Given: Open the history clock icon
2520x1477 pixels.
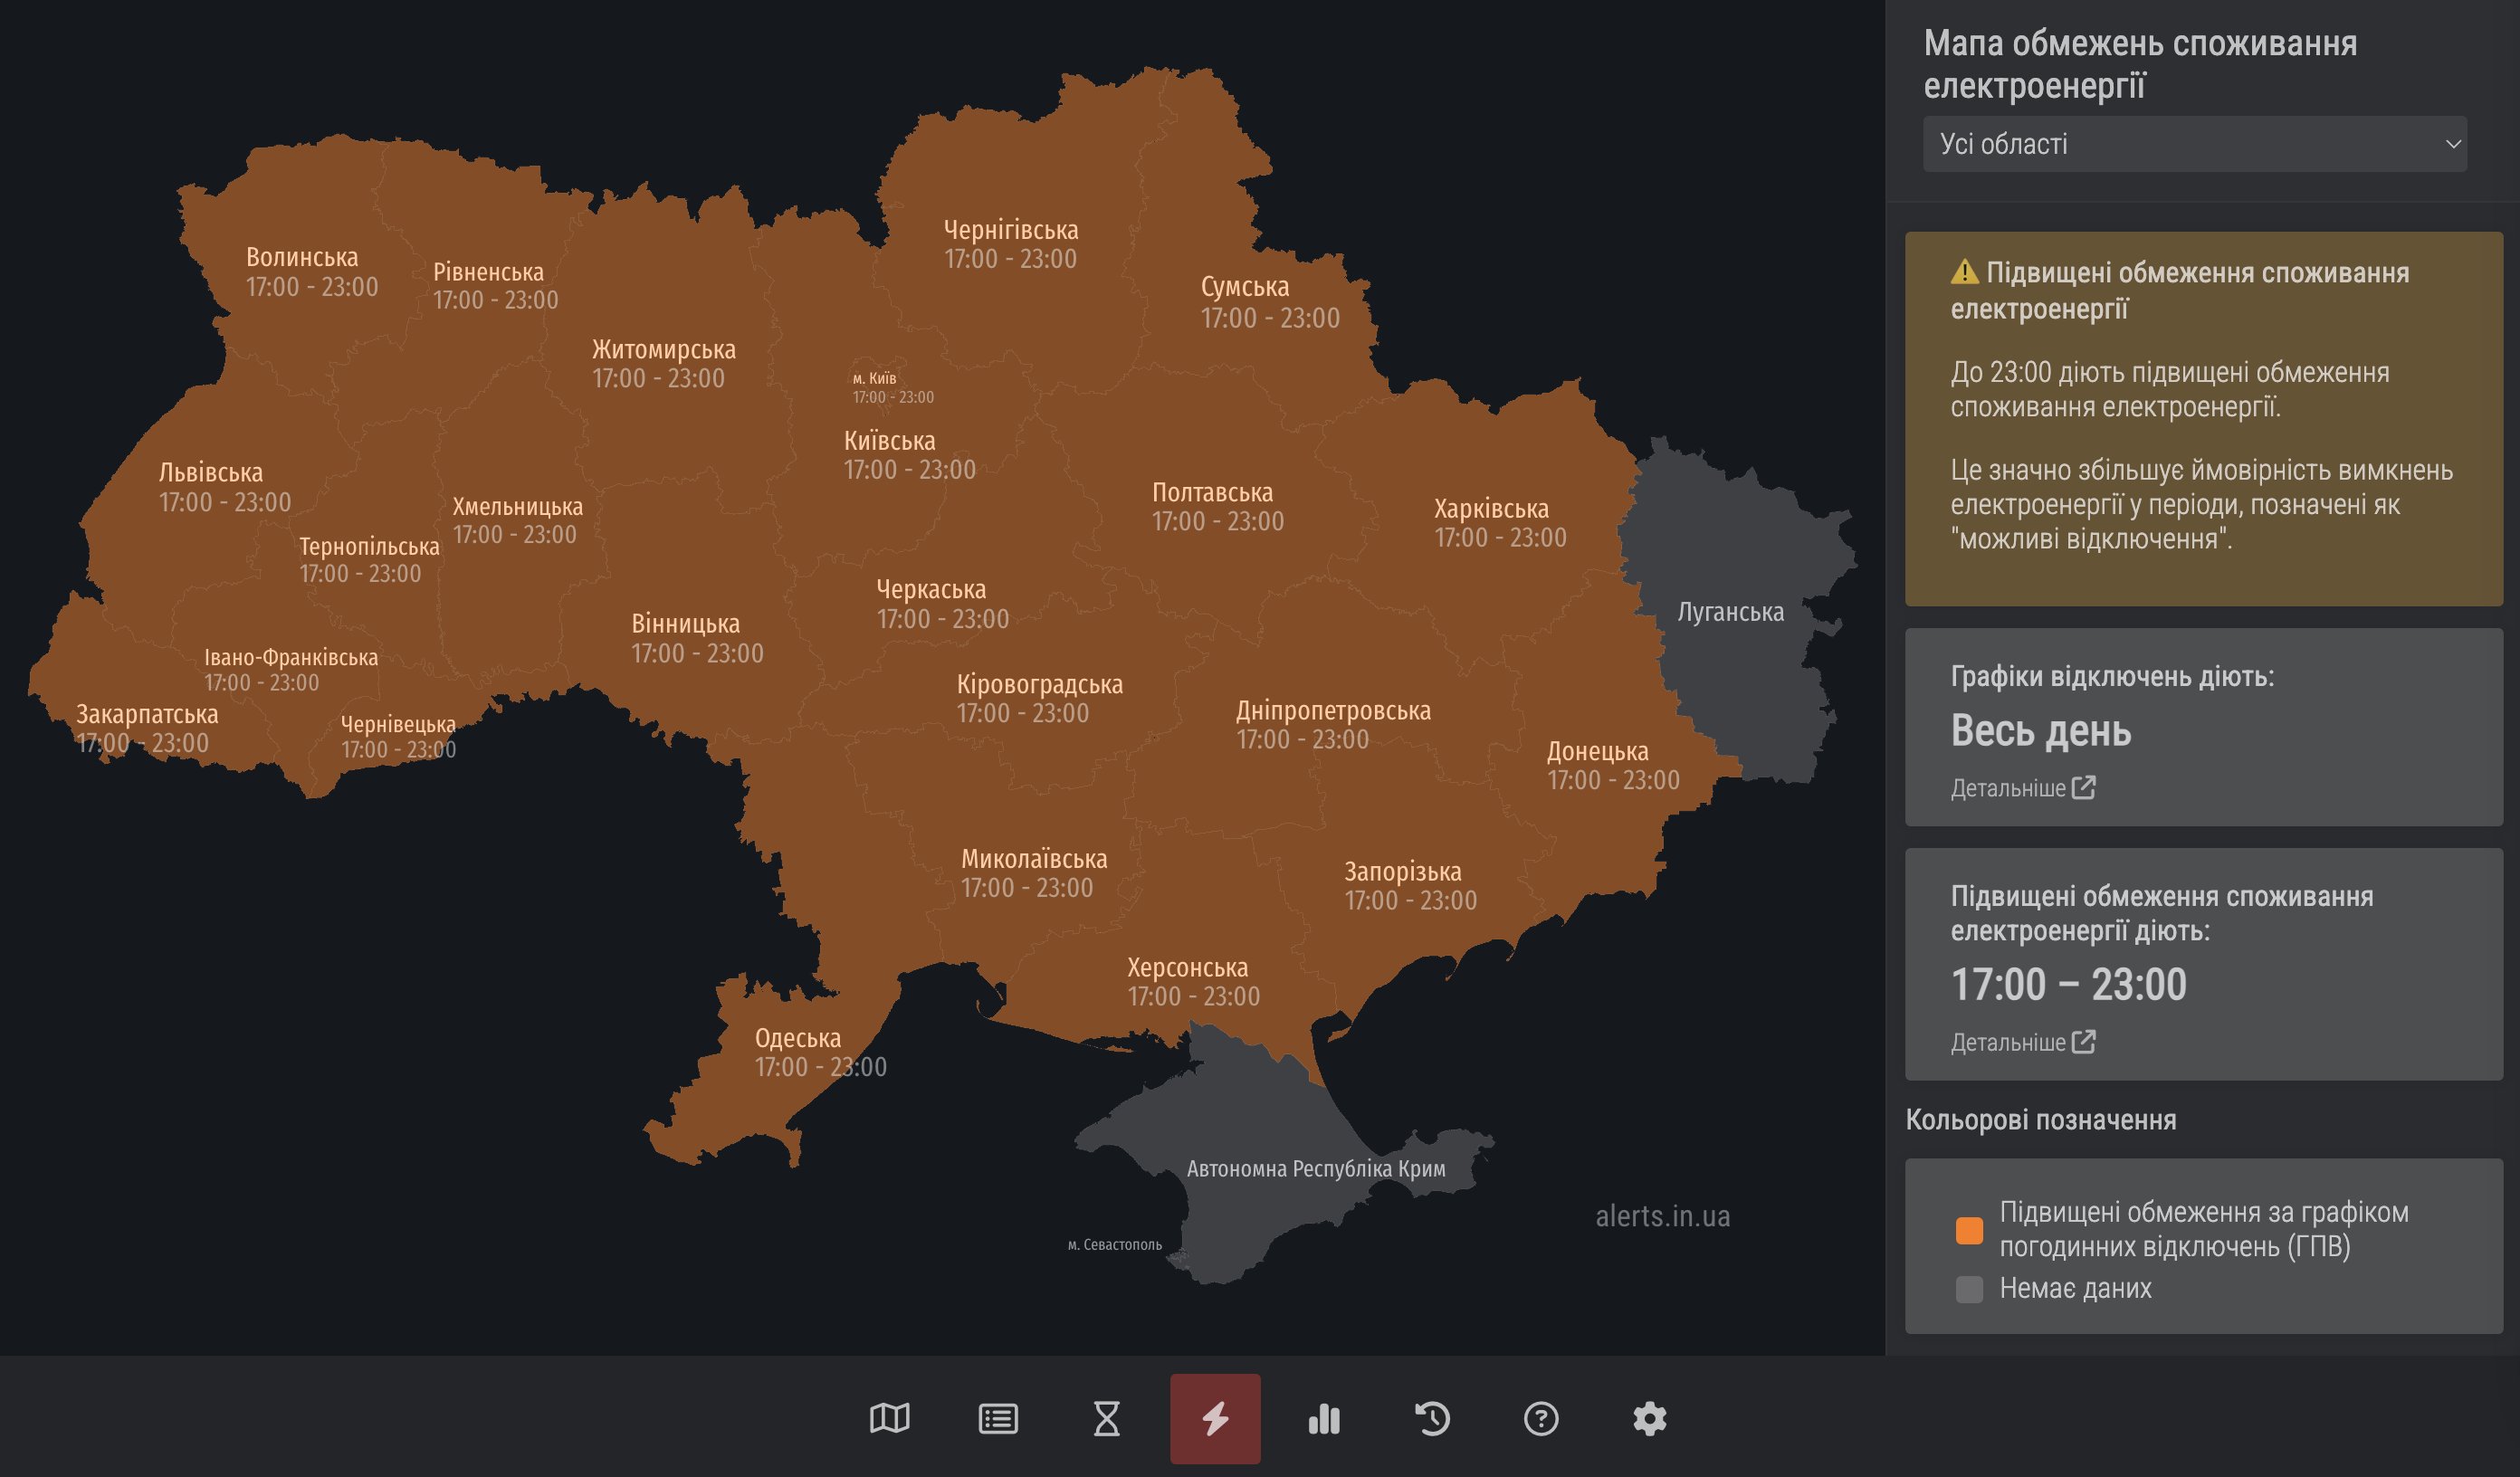Looking at the screenshot, I should (x=1432, y=1418).
